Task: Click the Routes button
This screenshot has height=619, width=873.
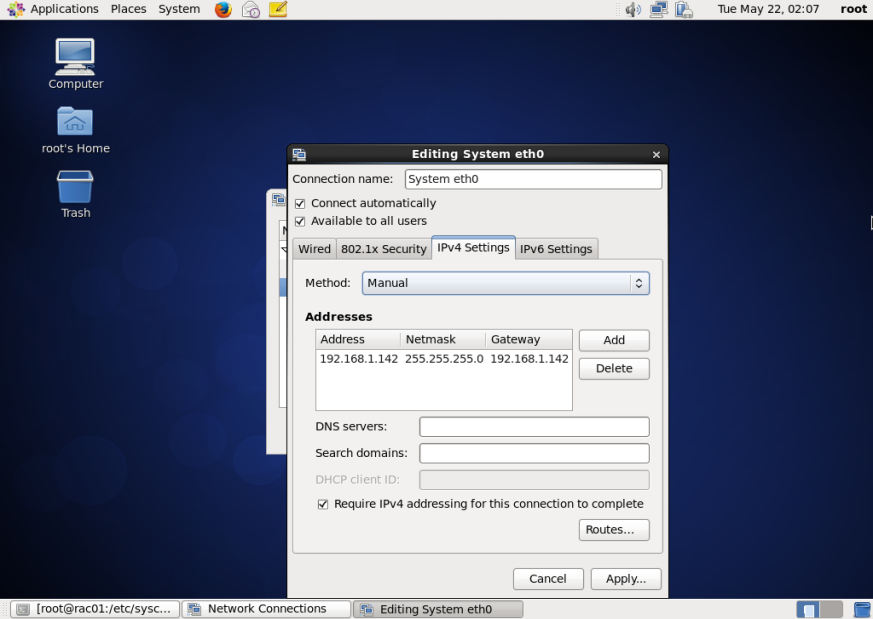Action: tap(613, 530)
